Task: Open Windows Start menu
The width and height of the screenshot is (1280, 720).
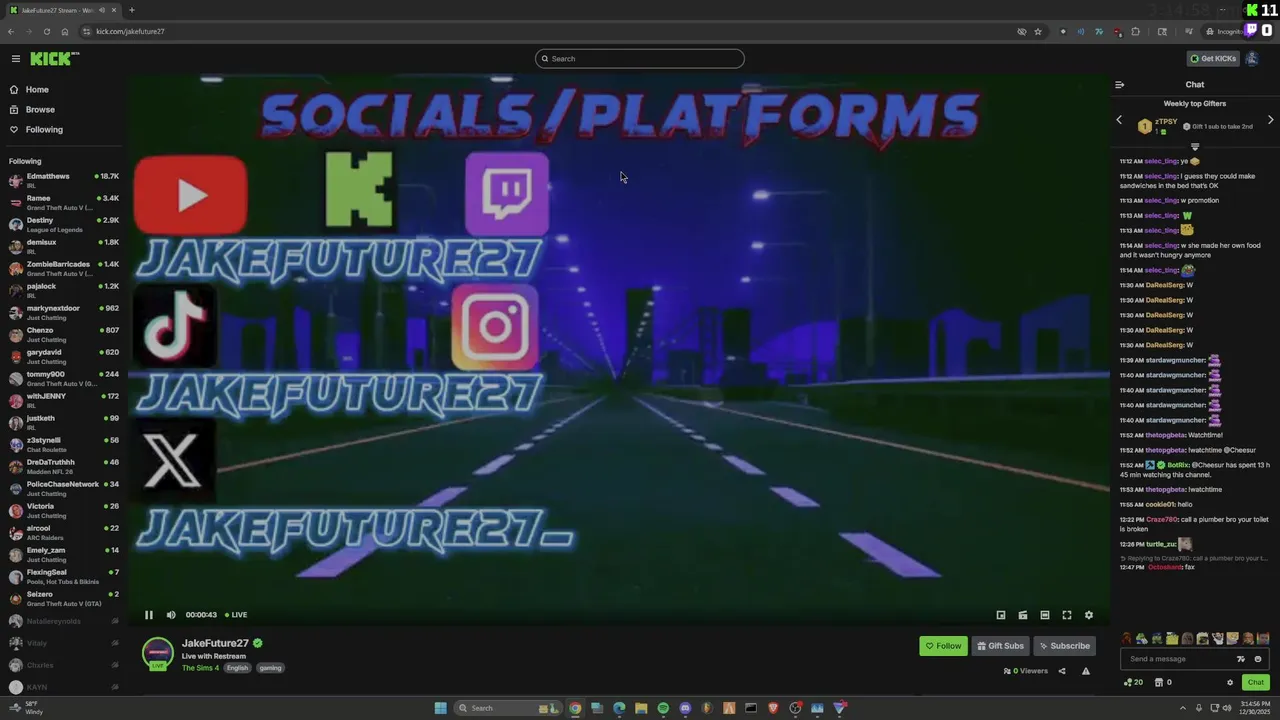Action: (x=440, y=708)
